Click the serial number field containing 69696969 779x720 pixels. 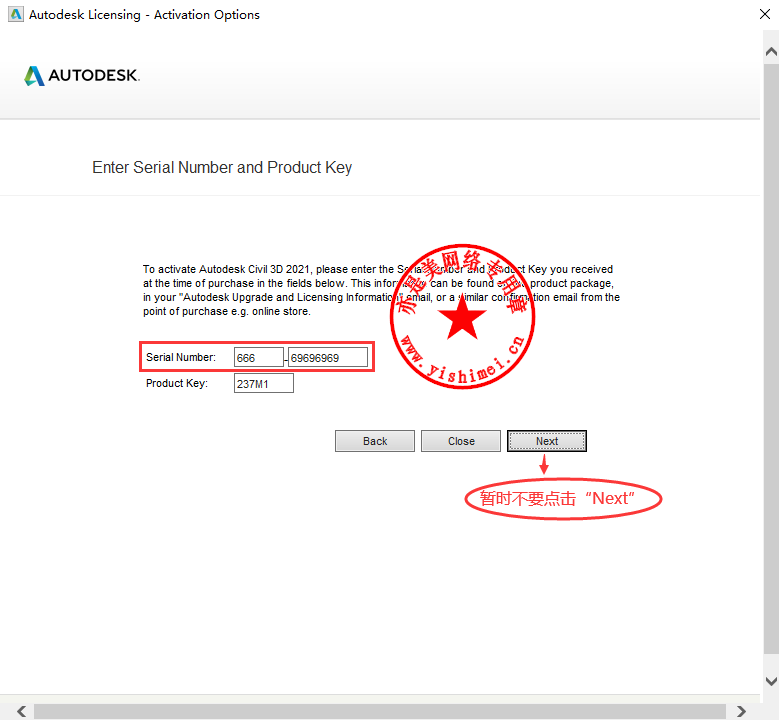tap(328, 357)
